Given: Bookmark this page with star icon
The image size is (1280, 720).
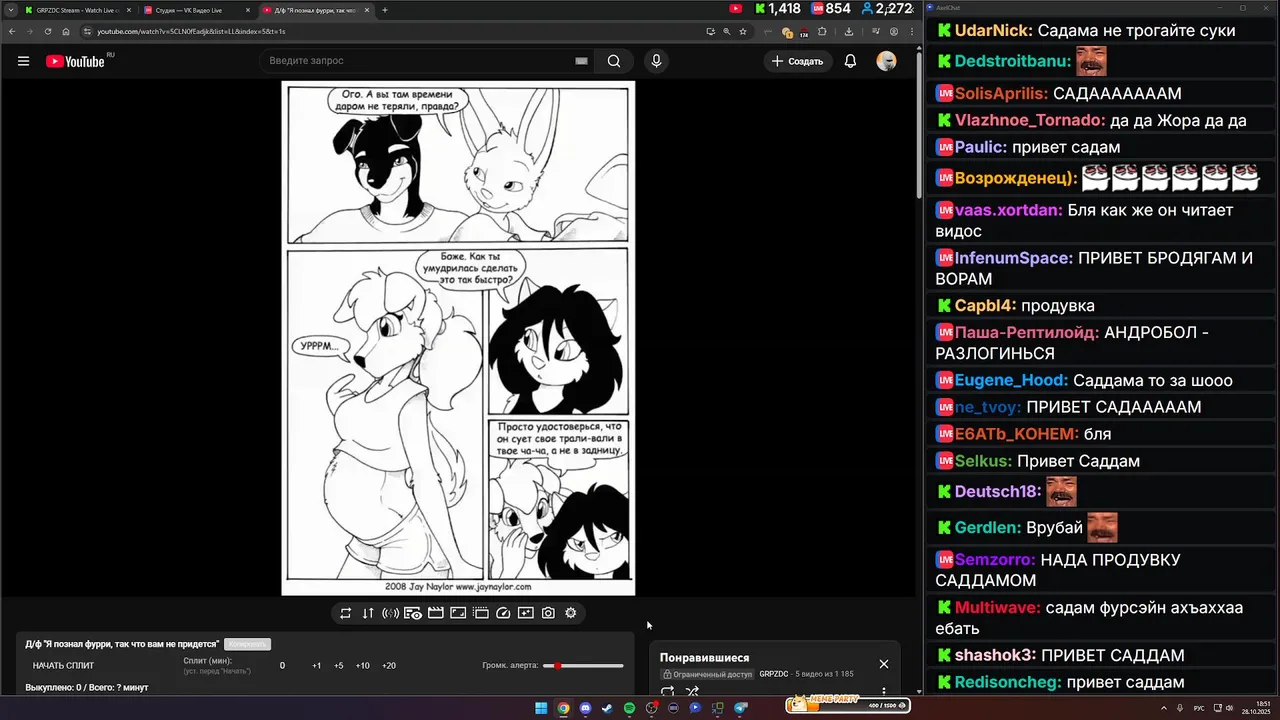Looking at the screenshot, I should [x=743, y=31].
